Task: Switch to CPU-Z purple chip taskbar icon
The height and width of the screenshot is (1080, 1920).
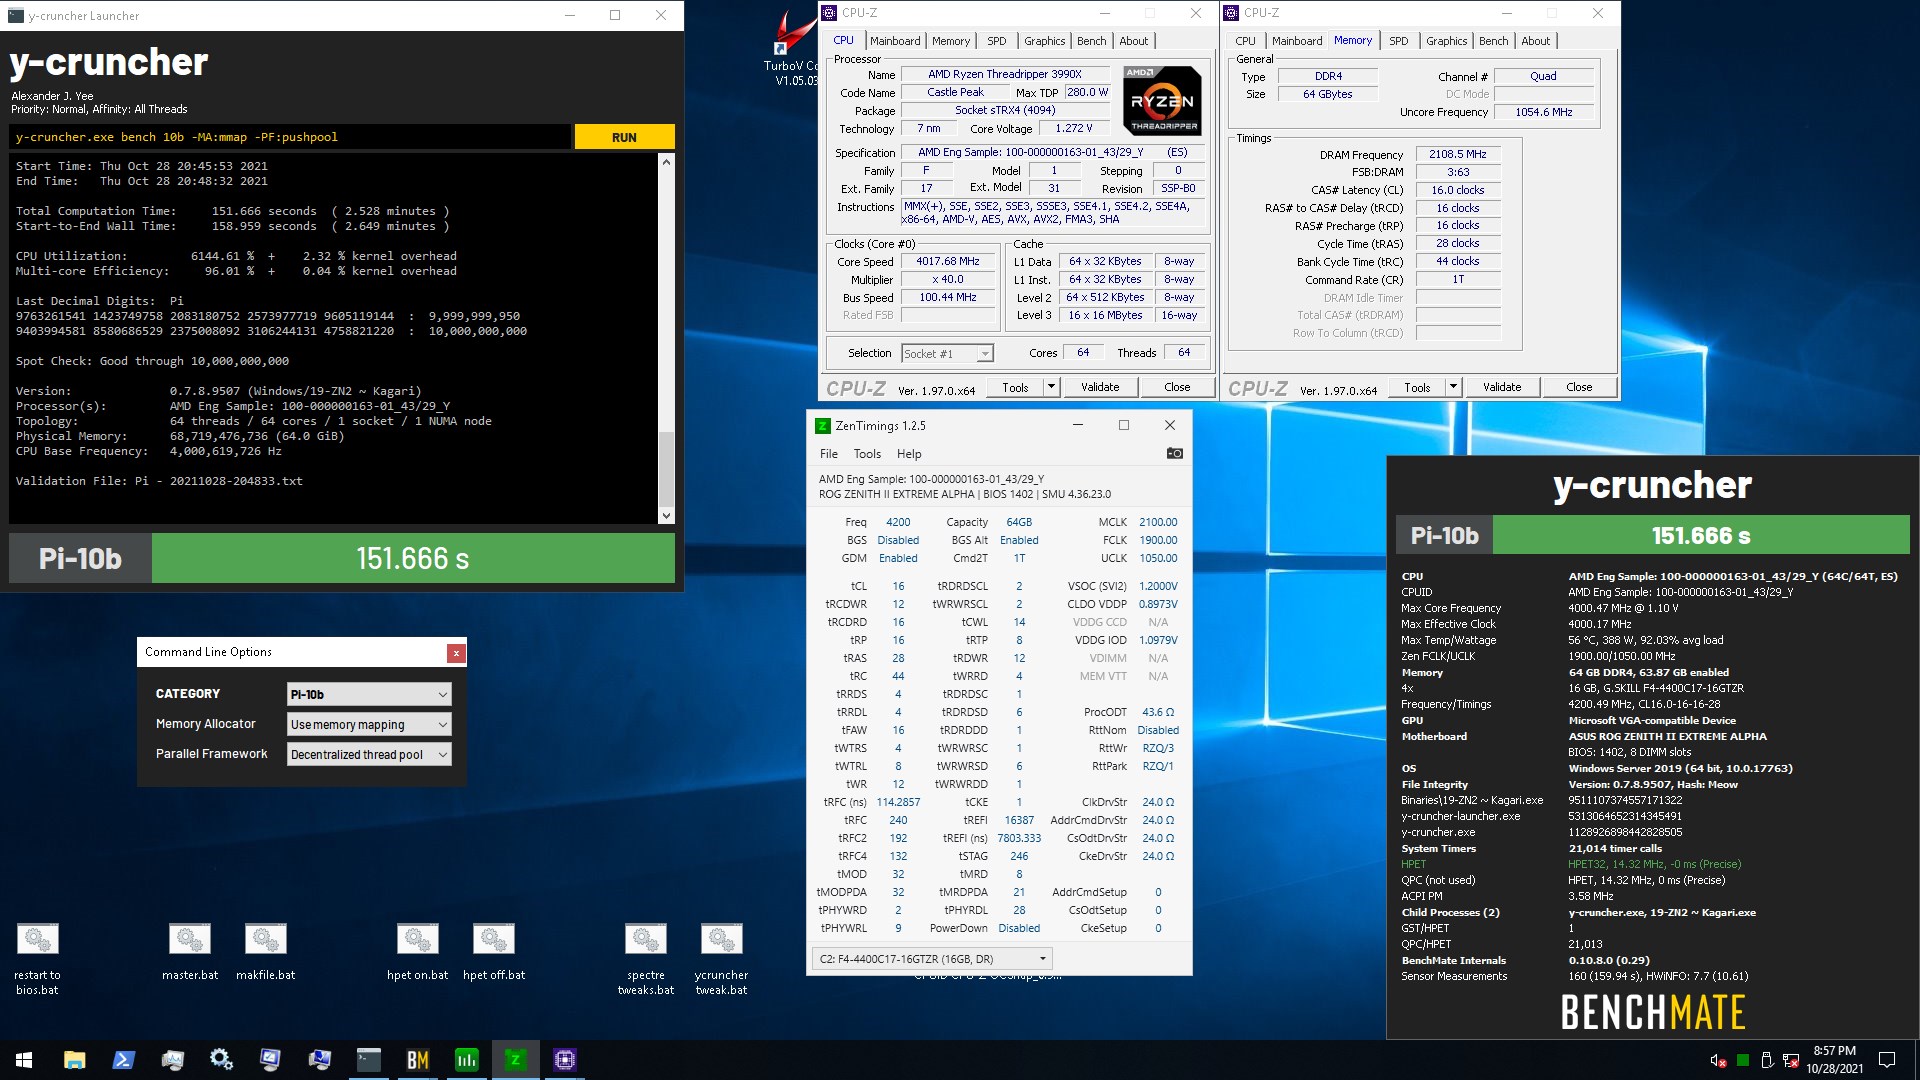Action: (565, 1060)
